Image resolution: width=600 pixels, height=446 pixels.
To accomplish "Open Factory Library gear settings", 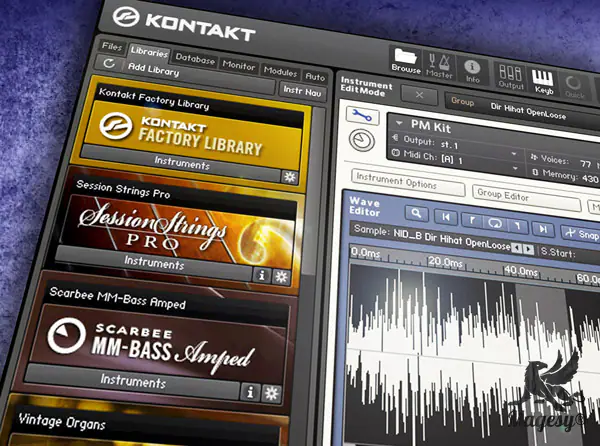I will pos(290,177).
